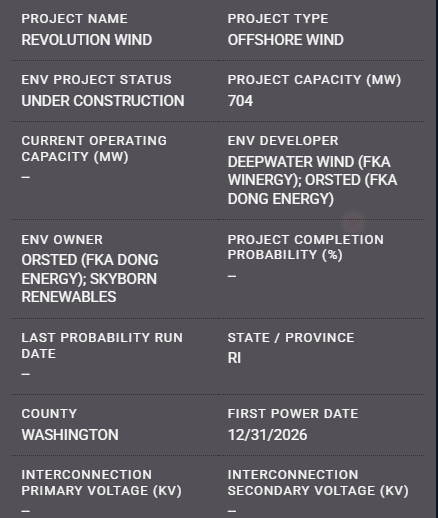Click the Last Probability Run Date label
This screenshot has width=438, height=518.
click(102, 346)
